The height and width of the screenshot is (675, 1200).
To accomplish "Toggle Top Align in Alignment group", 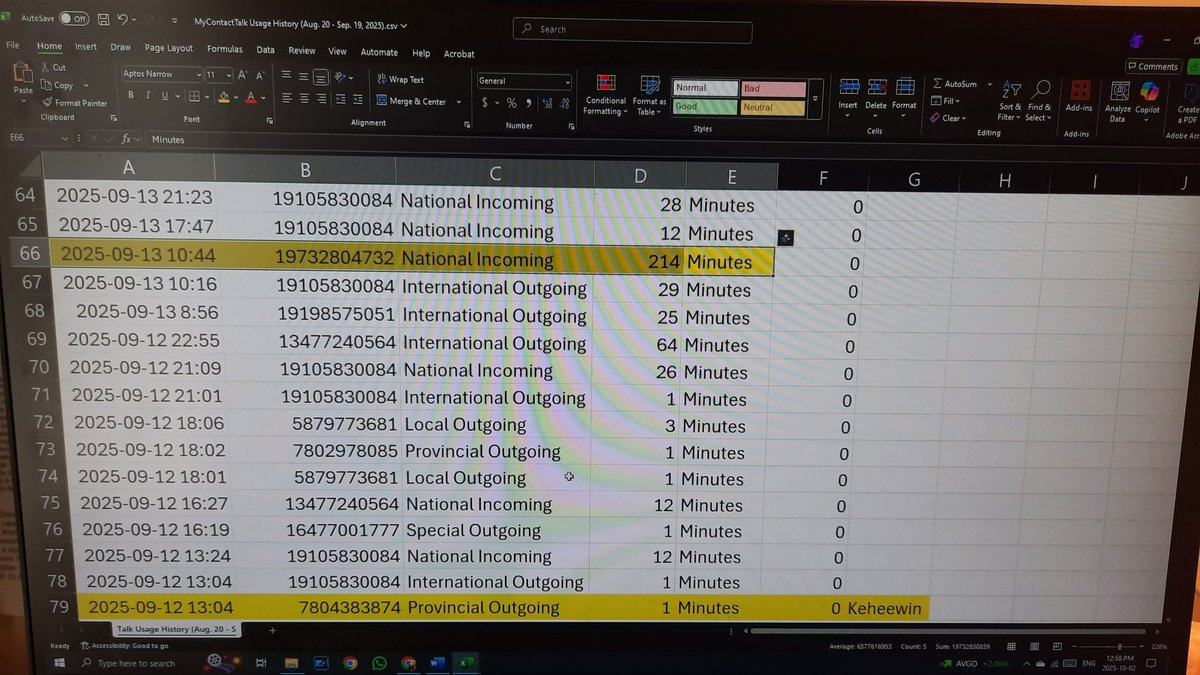I will (287, 76).
